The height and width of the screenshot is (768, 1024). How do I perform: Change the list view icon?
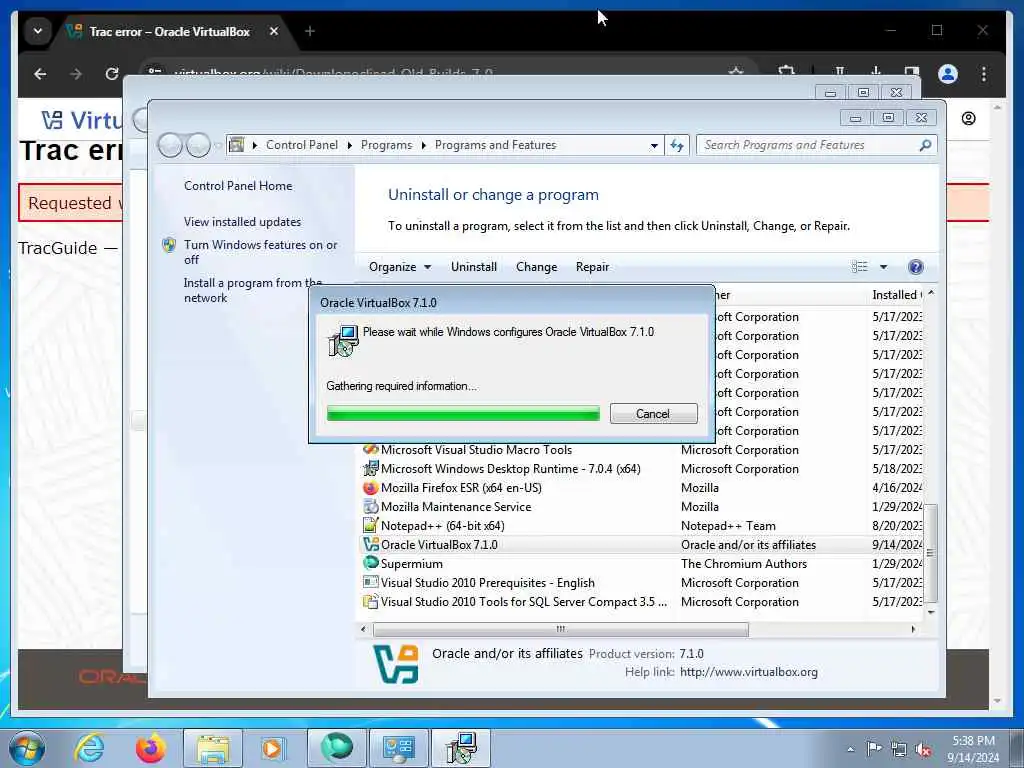(859, 266)
